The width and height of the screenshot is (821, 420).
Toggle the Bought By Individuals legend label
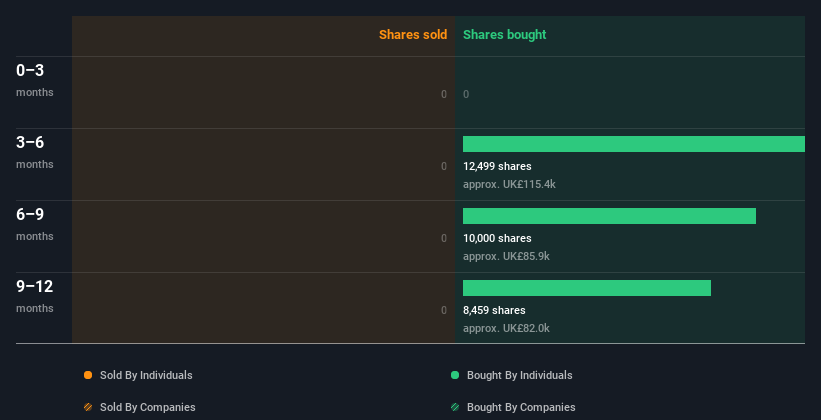519,375
